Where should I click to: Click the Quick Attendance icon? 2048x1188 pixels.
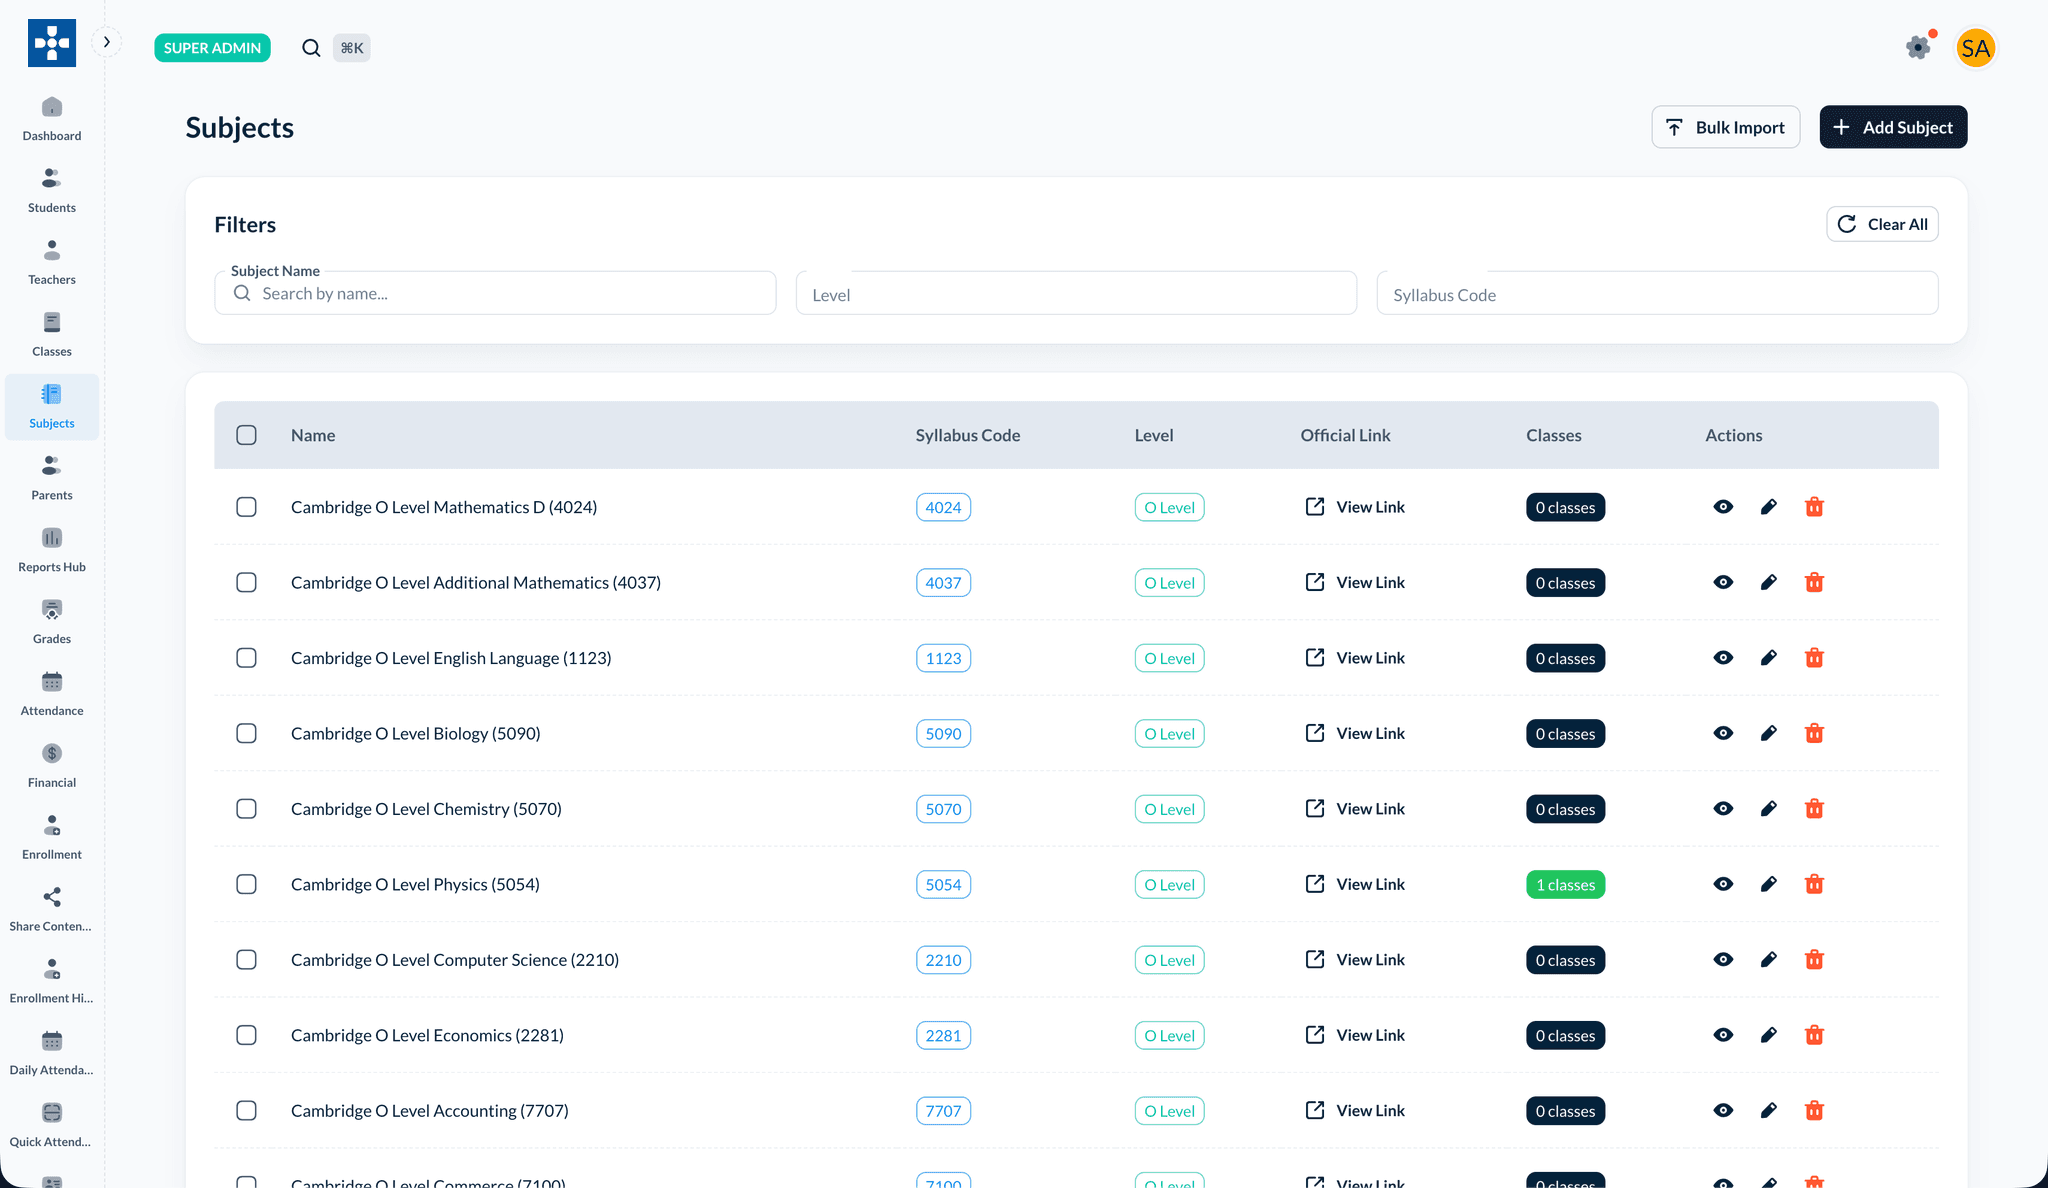click(x=52, y=1113)
